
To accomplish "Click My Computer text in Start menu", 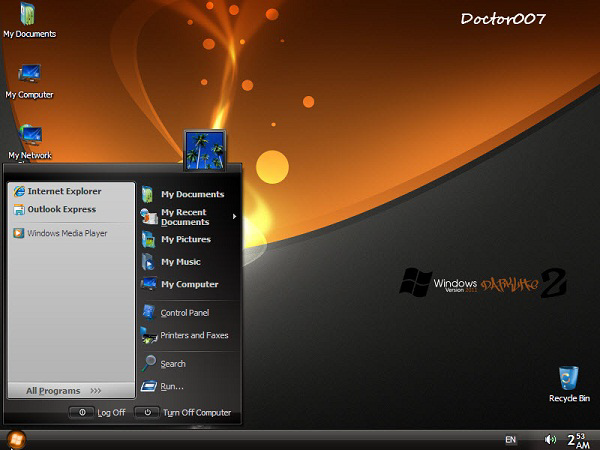I will (x=189, y=284).
